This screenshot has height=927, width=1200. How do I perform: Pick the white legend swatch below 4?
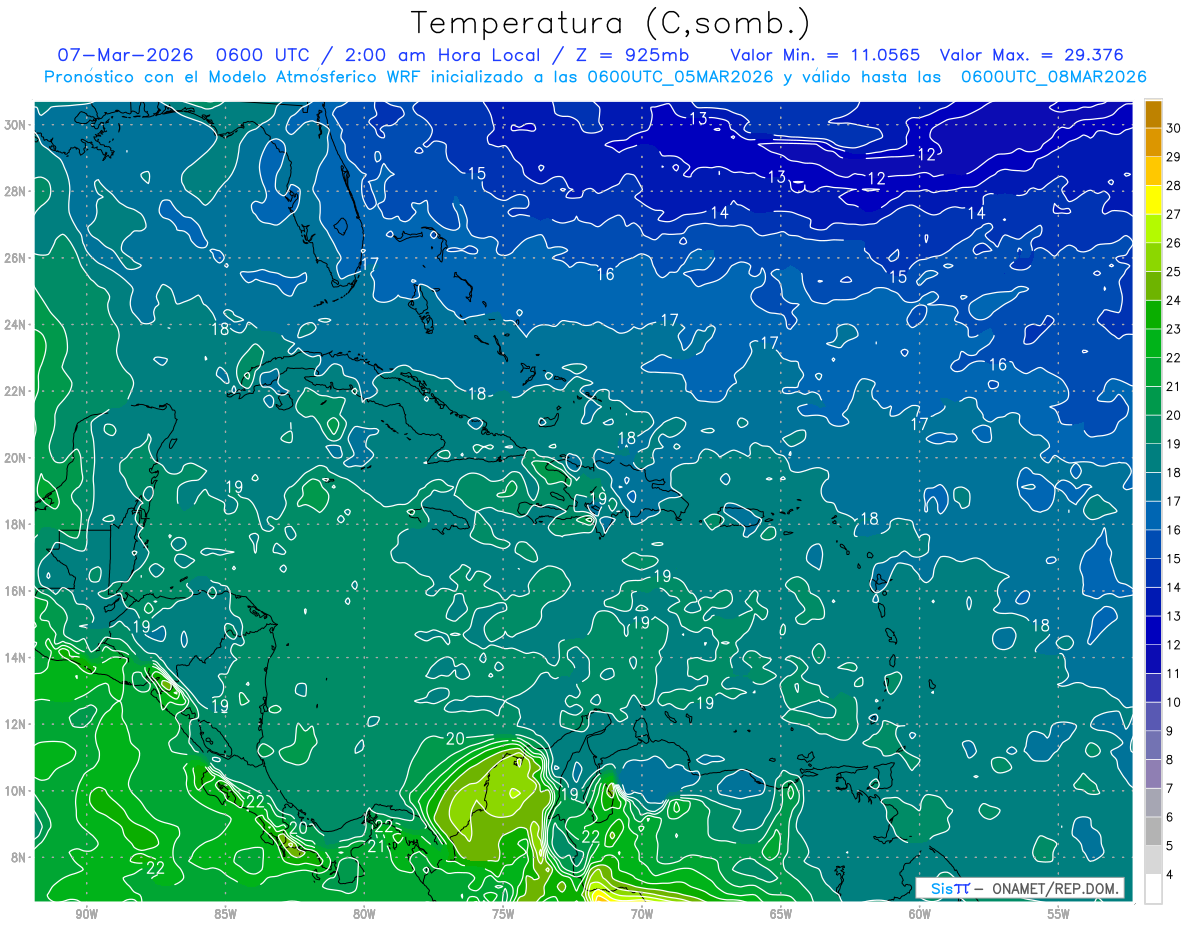click(x=1153, y=889)
